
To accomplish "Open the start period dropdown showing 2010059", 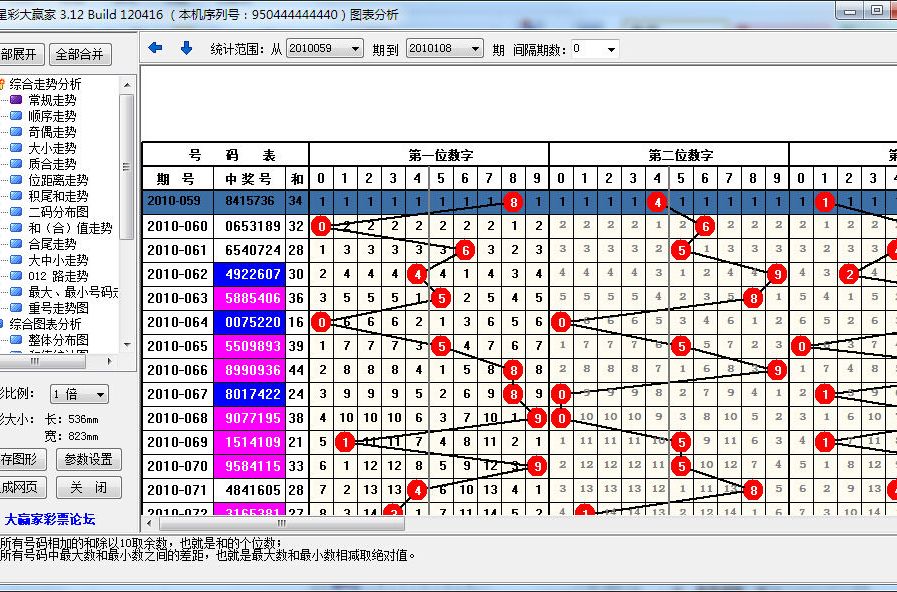I will [x=324, y=49].
